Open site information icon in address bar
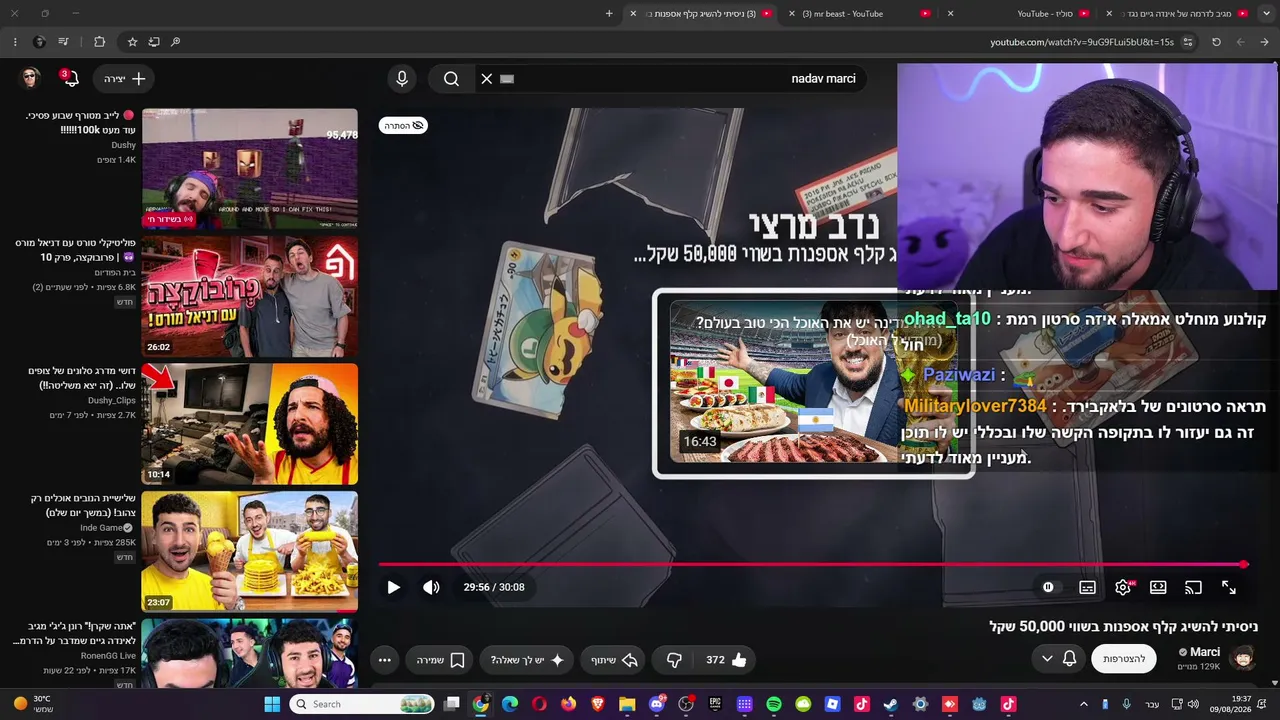This screenshot has width=1280, height=720. 1187,42
